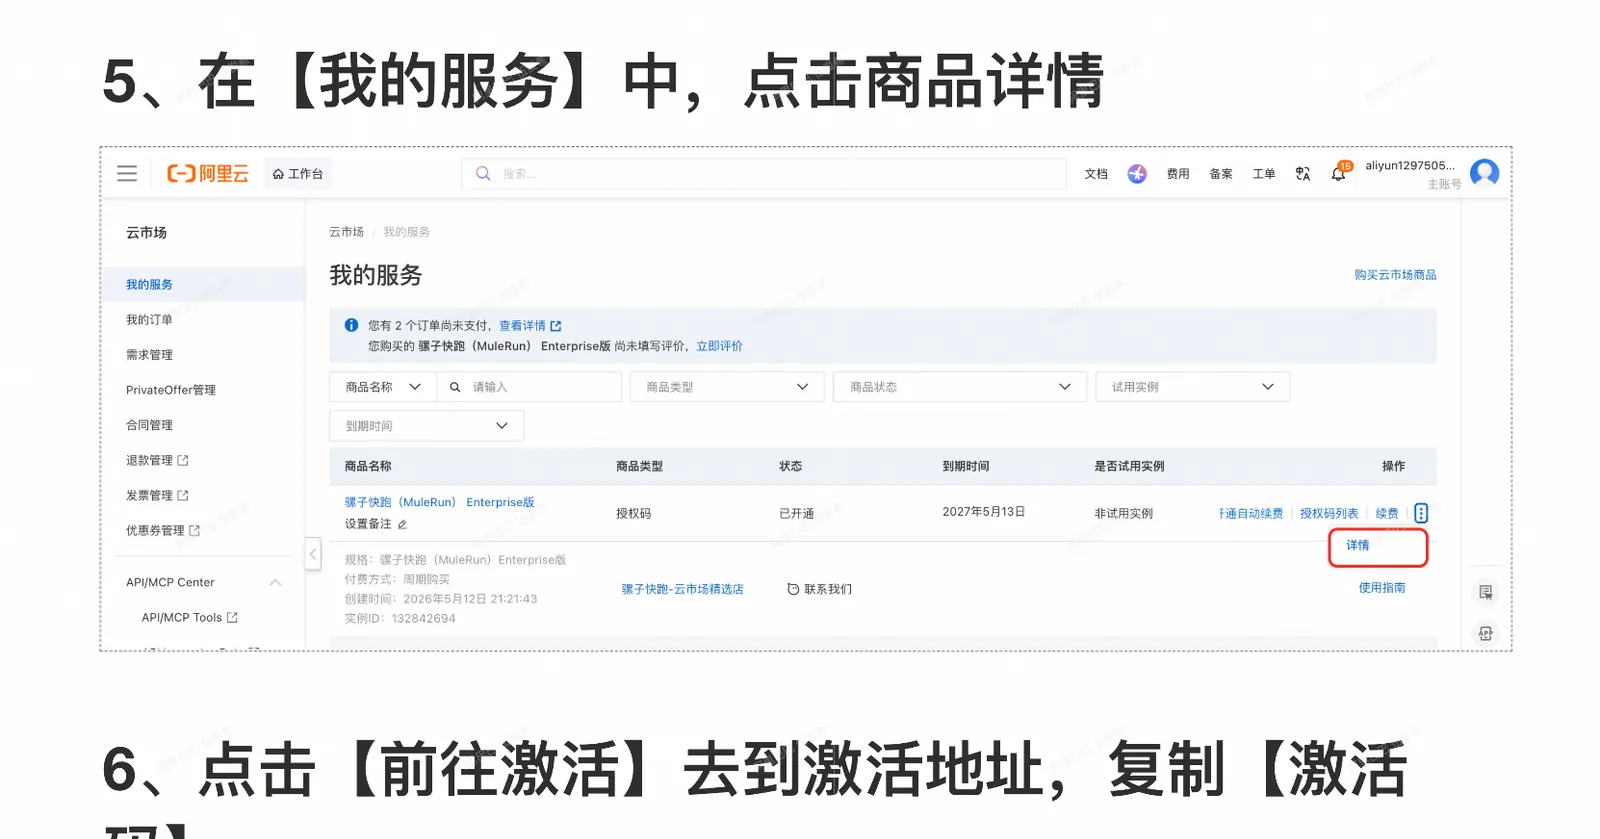Image resolution: width=1600 pixels, height=839 pixels.
Task: Open notifications via the bell icon
Action: click(1339, 173)
